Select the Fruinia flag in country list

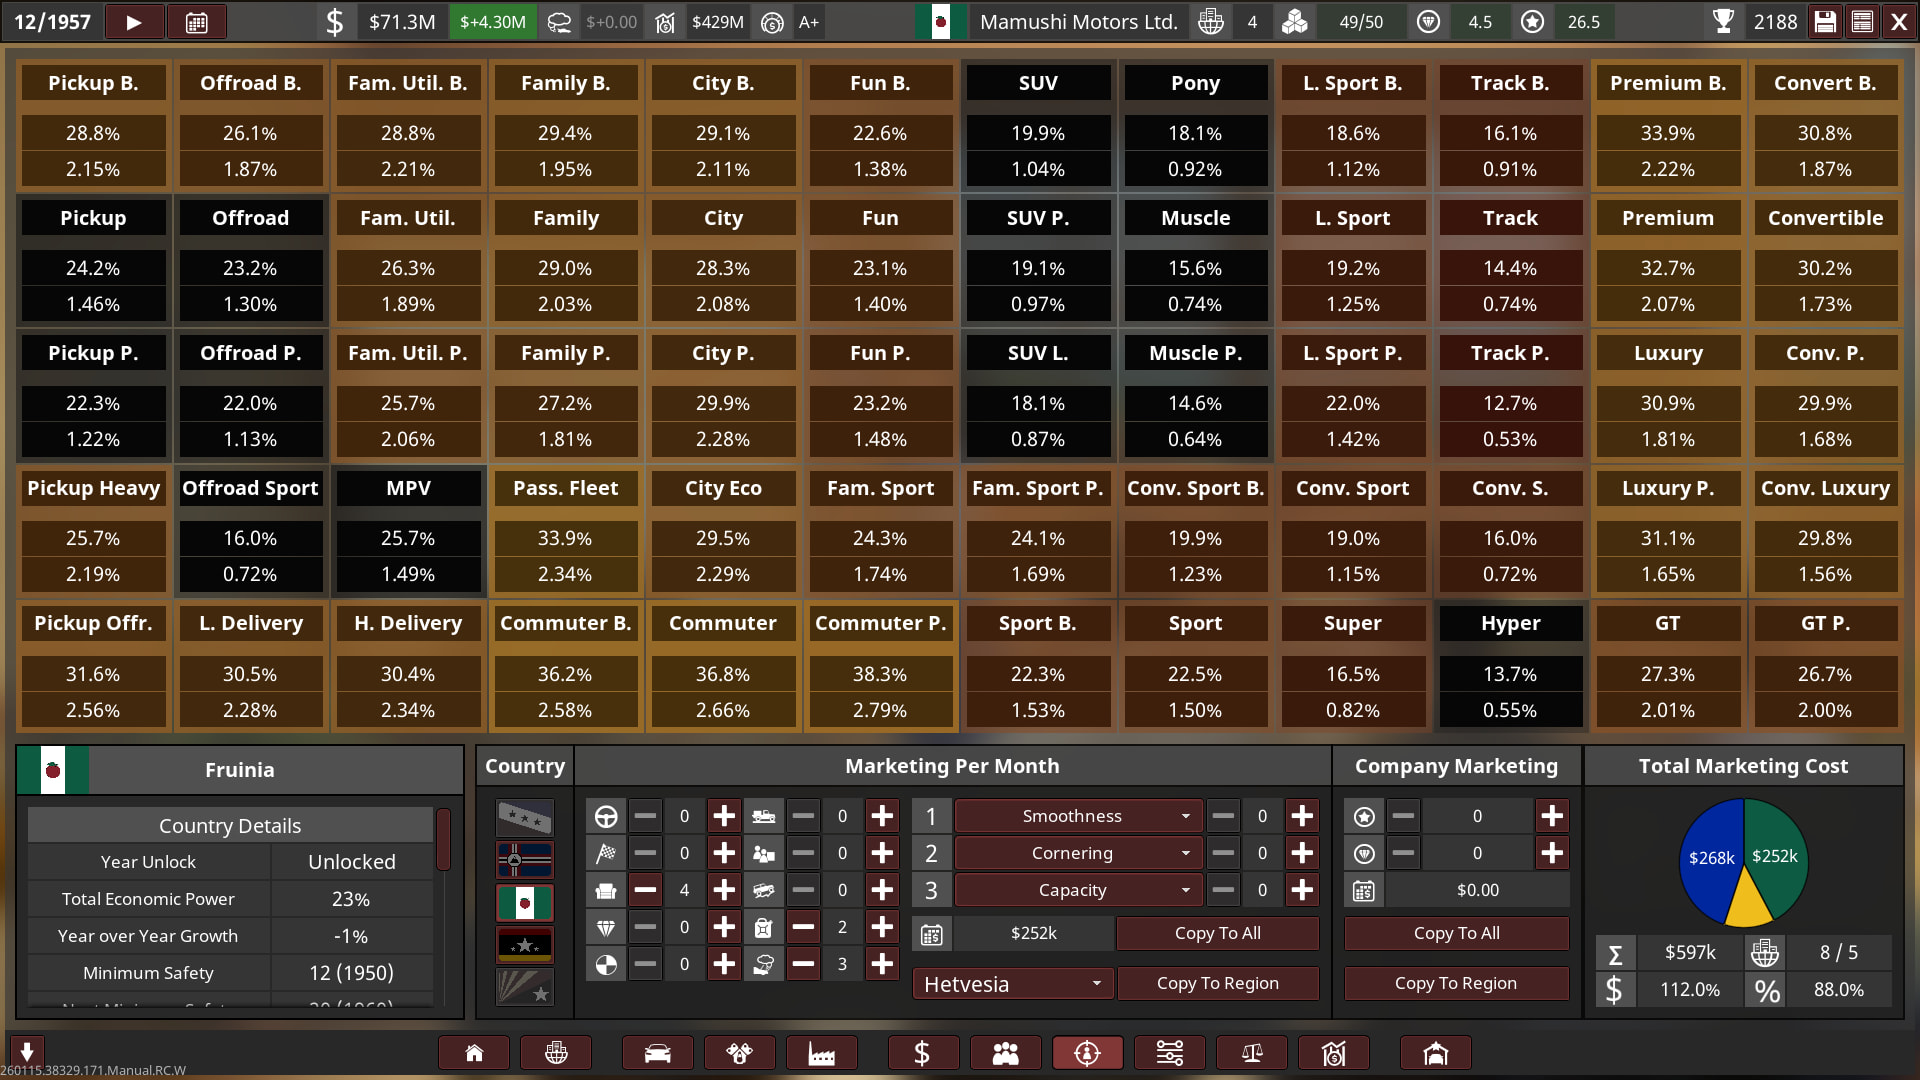tap(525, 903)
